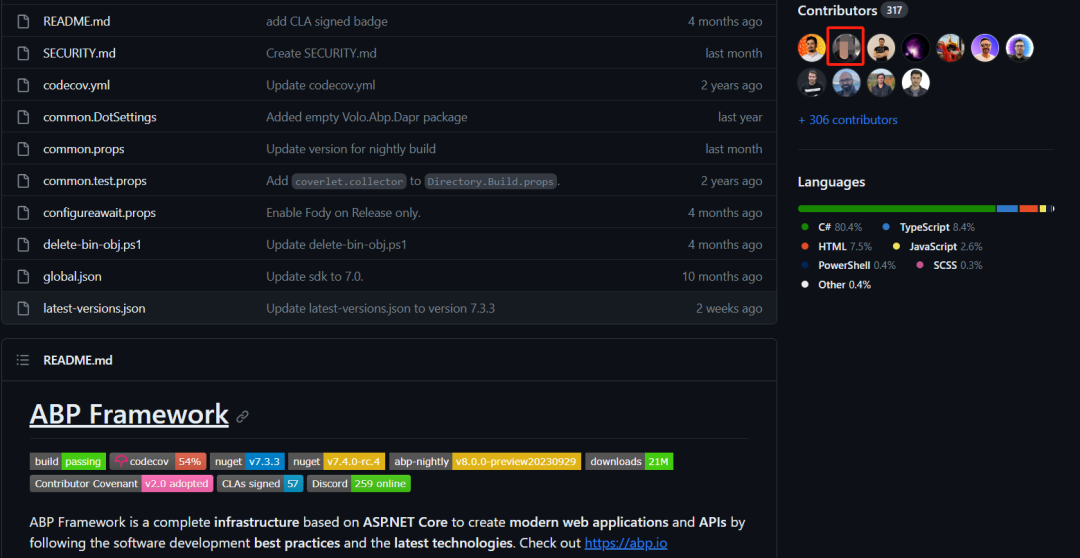The image size is (1080, 558).
Task: Open the 'Update version for nightly build' commit
Action: tap(351, 149)
